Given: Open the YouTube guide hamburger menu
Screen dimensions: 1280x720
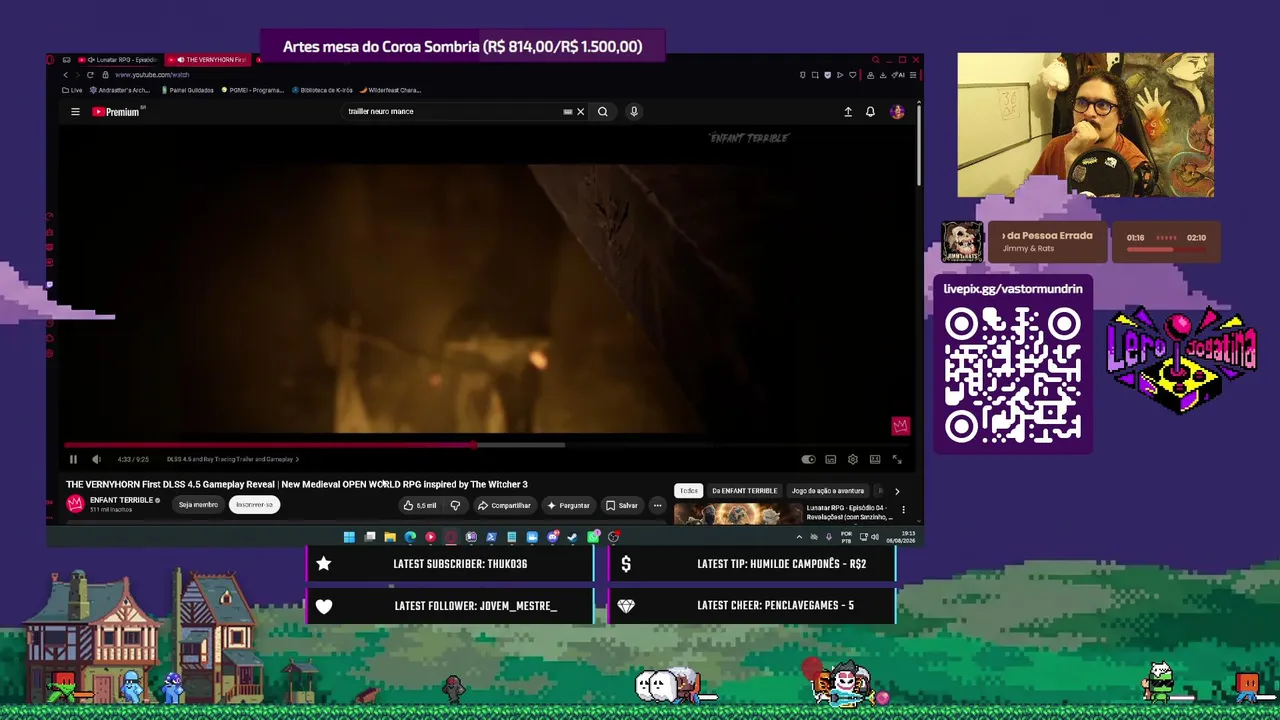Looking at the screenshot, I should click(75, 112).
